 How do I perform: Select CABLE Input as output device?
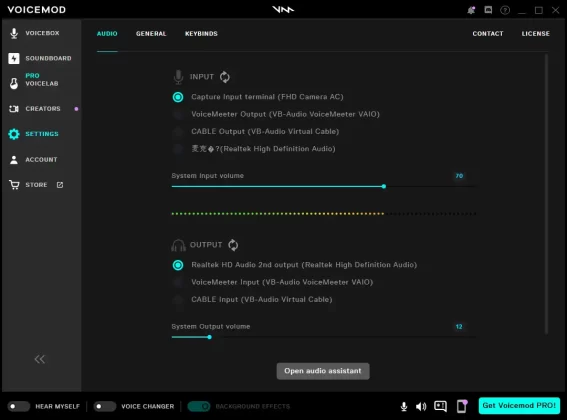coord(252,300)
